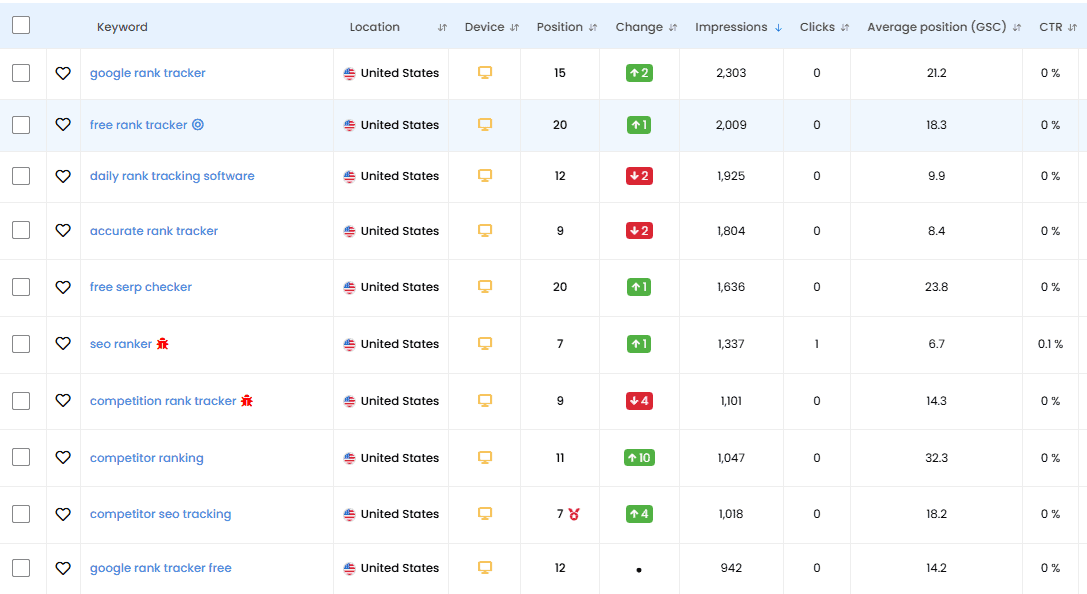The image size is (1087, 594).
Task: Select the 'free serp checker' row checkbox
Action: coord(21,287)
